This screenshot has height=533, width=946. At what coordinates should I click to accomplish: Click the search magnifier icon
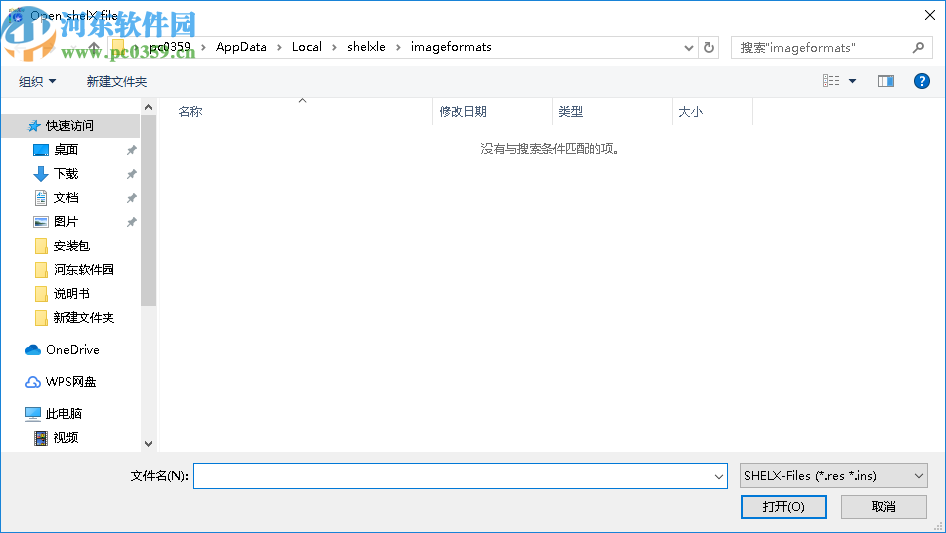[918, 47]
